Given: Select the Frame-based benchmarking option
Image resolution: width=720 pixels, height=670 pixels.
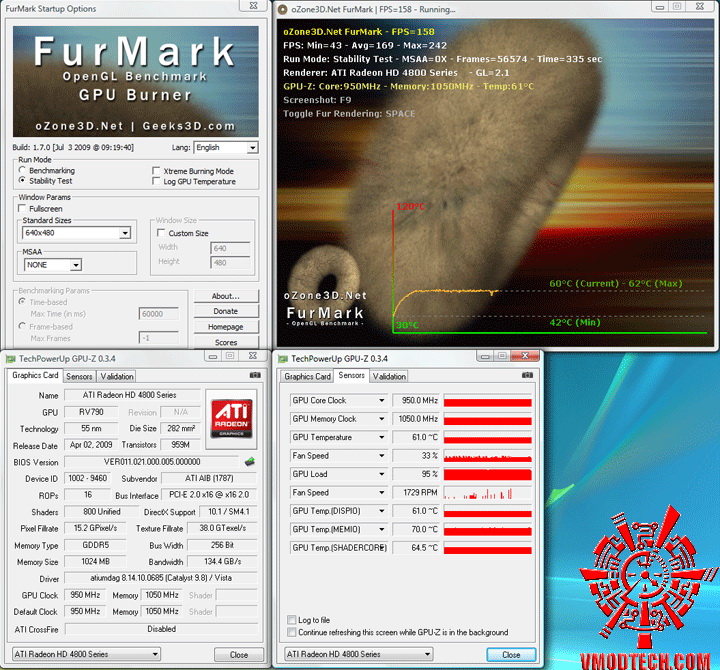Looking at the screenshot, I should click(x=22, y=326).
